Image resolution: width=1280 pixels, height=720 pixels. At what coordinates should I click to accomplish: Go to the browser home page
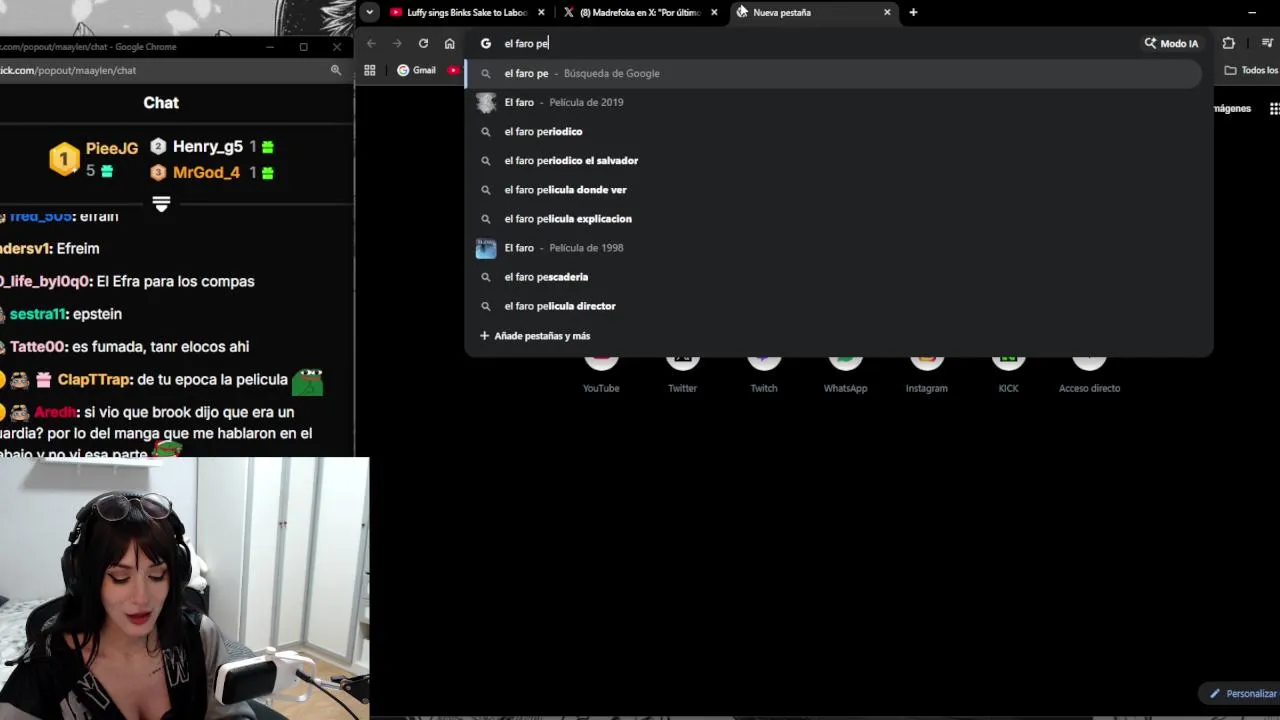[x=449, y=43]
